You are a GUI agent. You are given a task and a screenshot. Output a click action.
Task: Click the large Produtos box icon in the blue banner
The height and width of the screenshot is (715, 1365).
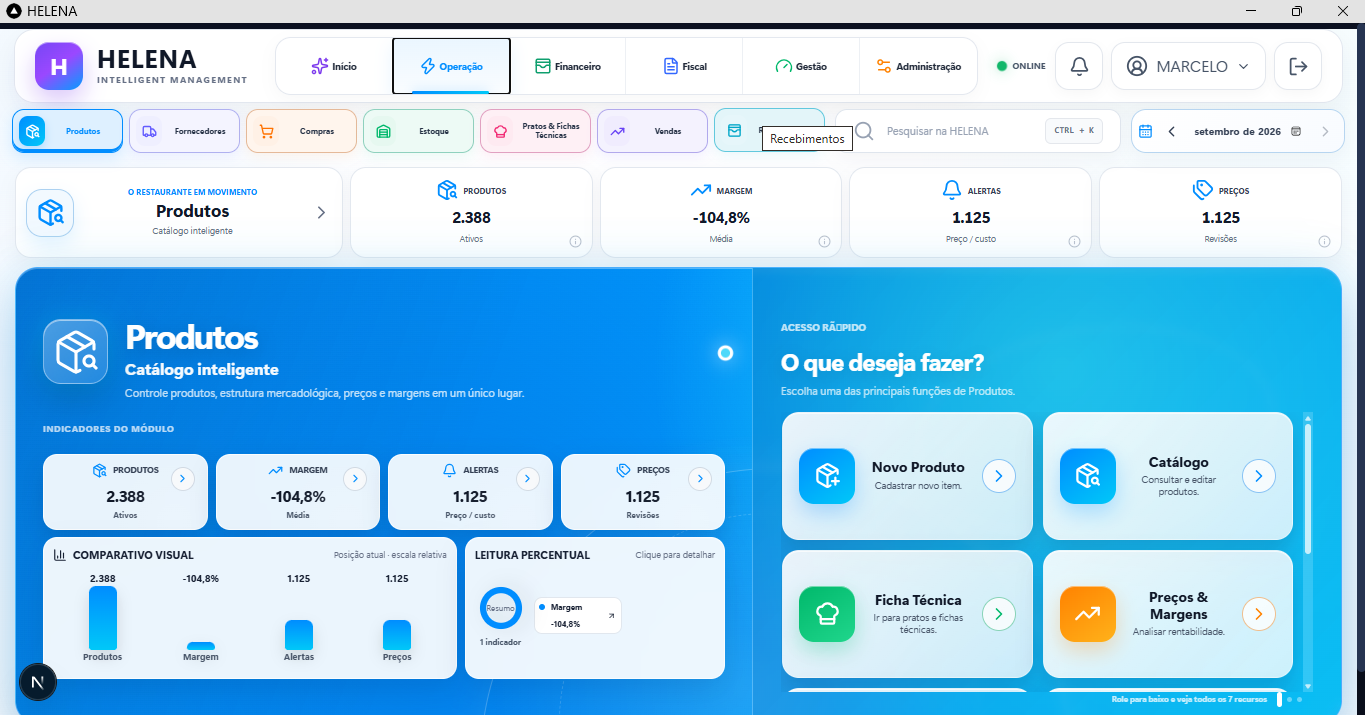[x=75, y=351]
